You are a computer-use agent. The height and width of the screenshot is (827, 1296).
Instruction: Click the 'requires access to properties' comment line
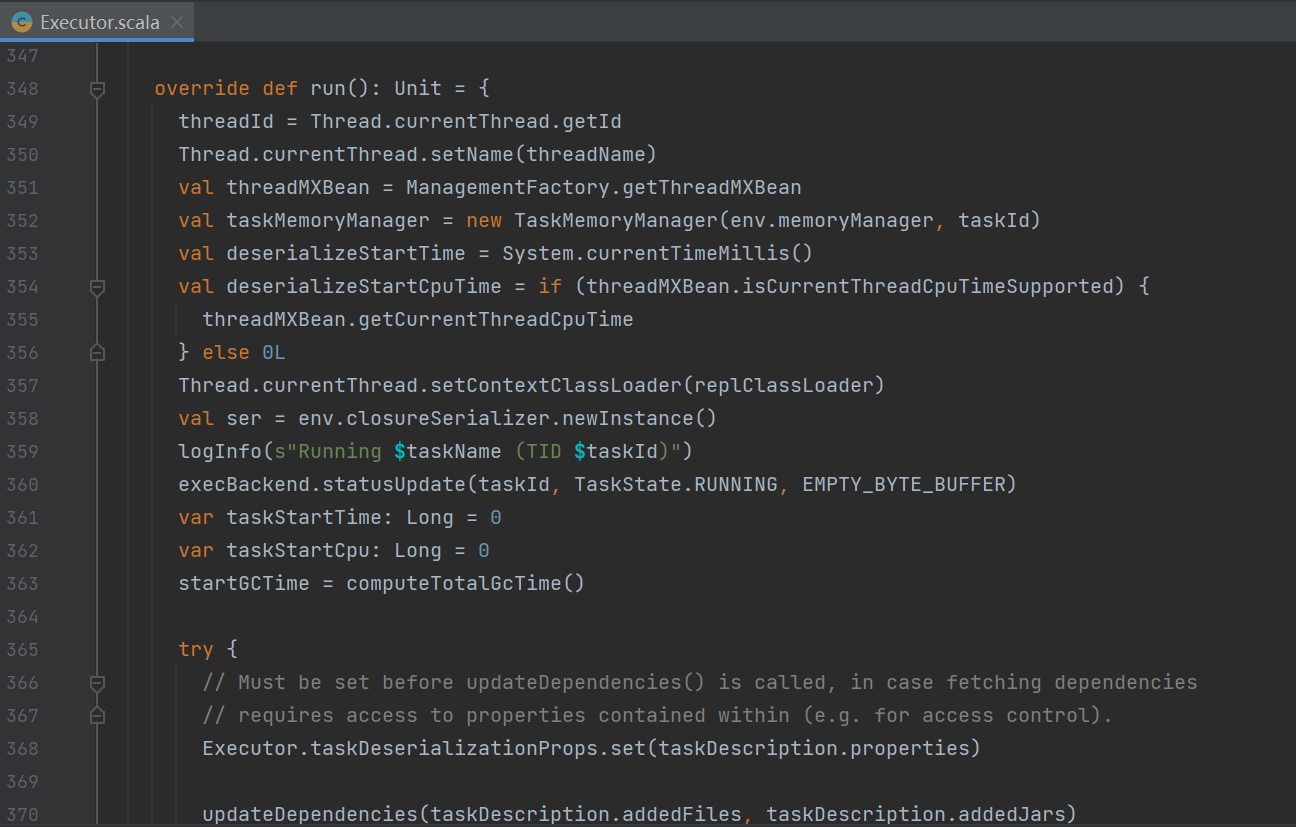tap(658, 715)
